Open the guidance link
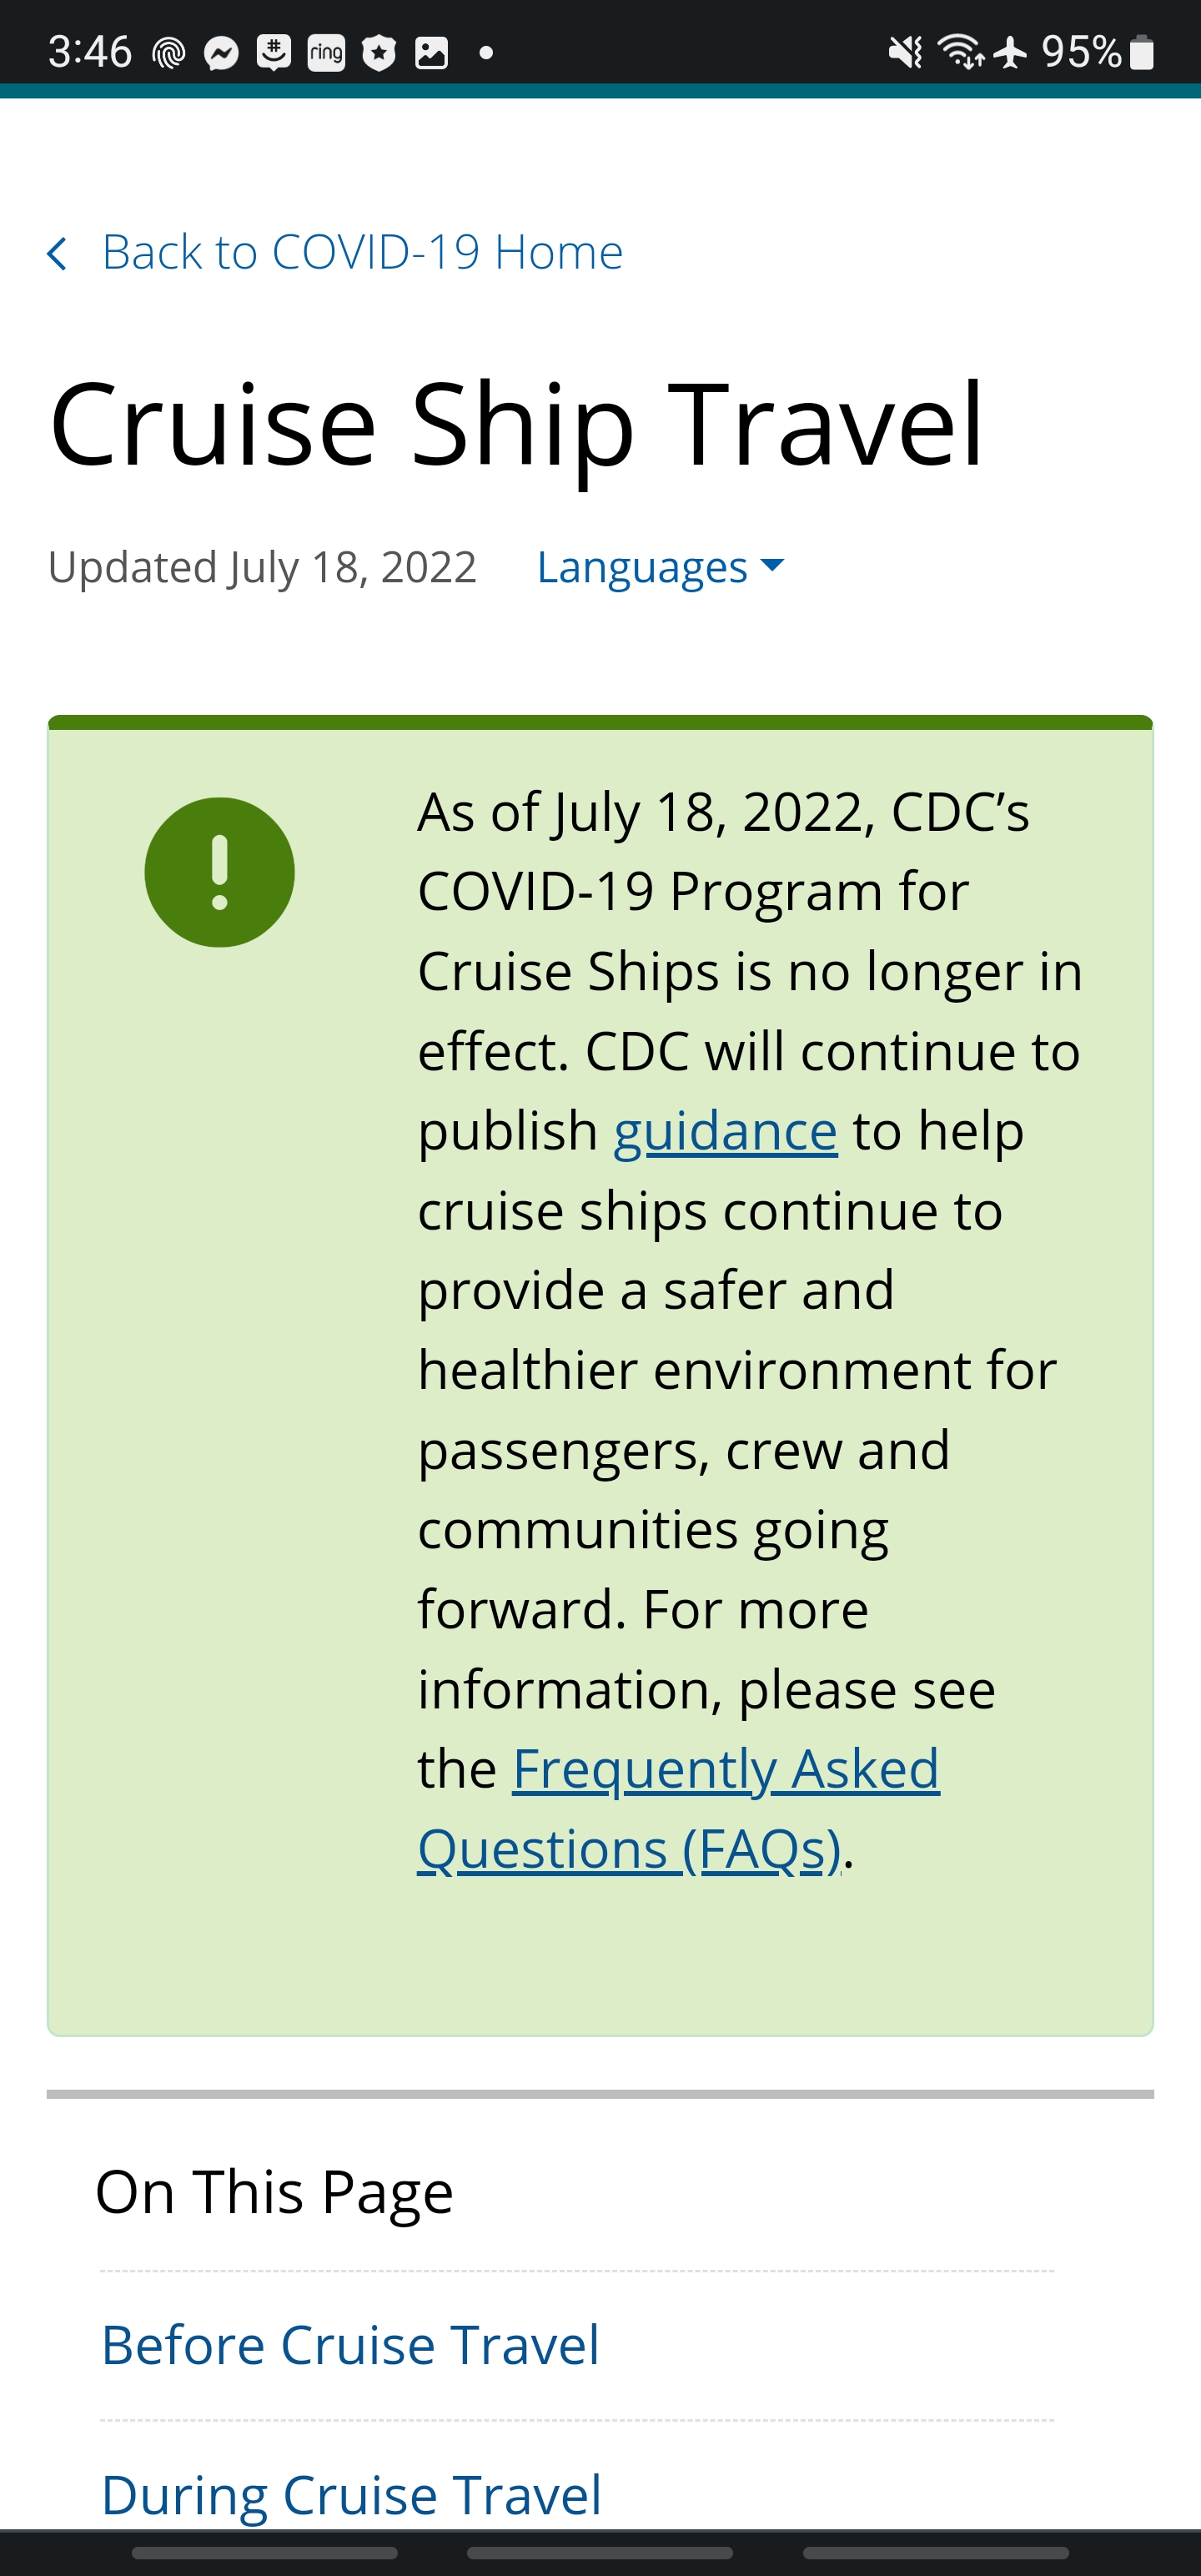Image resolution: width=1201 pixels, height=2576 pixels. pyautogui.click(x=725, y=1131)
